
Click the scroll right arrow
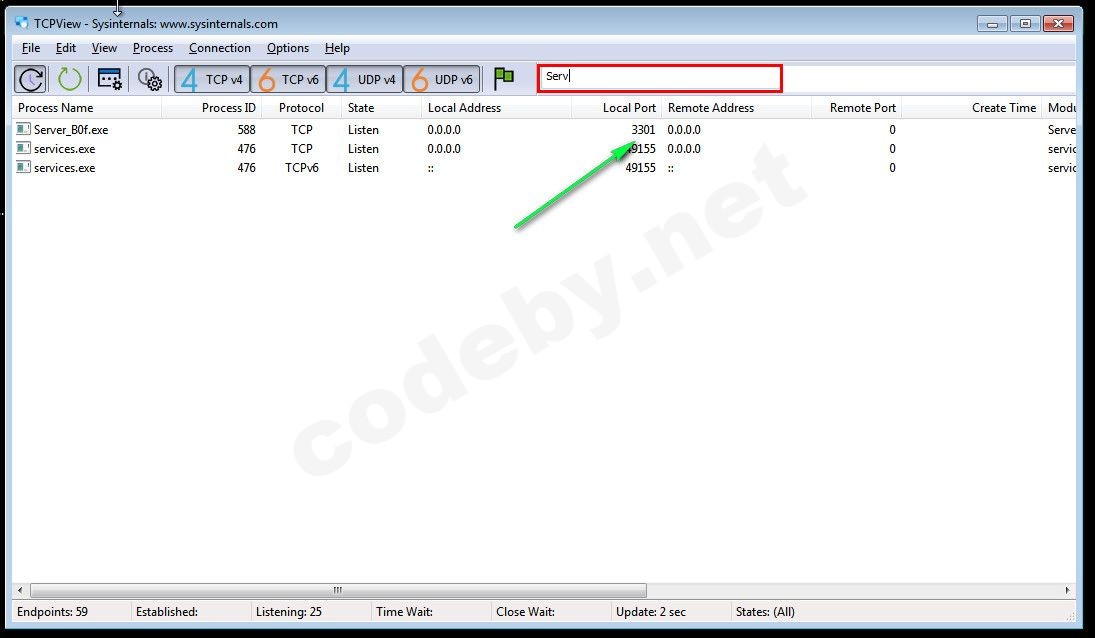(1067, 591)
